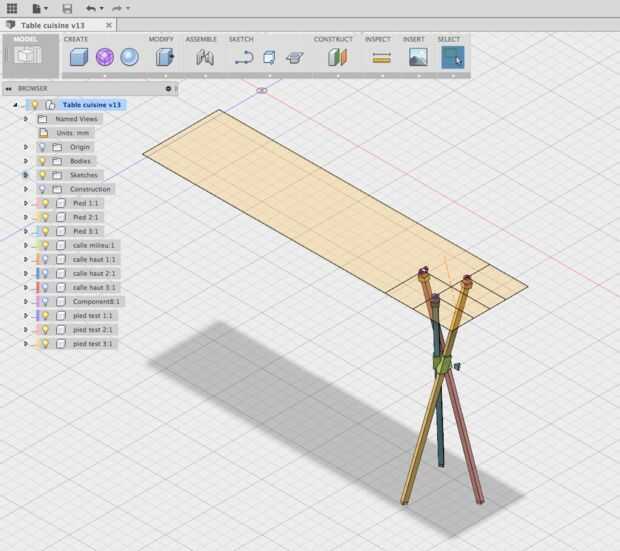
Task: Expand the Pied 3:1 component
Action: coord(26,231)
